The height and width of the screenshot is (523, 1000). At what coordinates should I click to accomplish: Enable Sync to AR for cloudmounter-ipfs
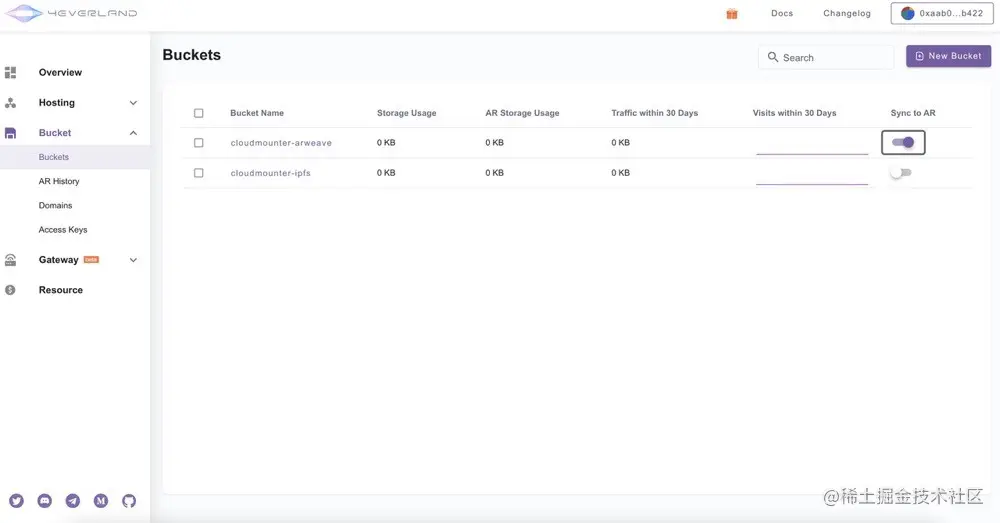tap(901, 172)
